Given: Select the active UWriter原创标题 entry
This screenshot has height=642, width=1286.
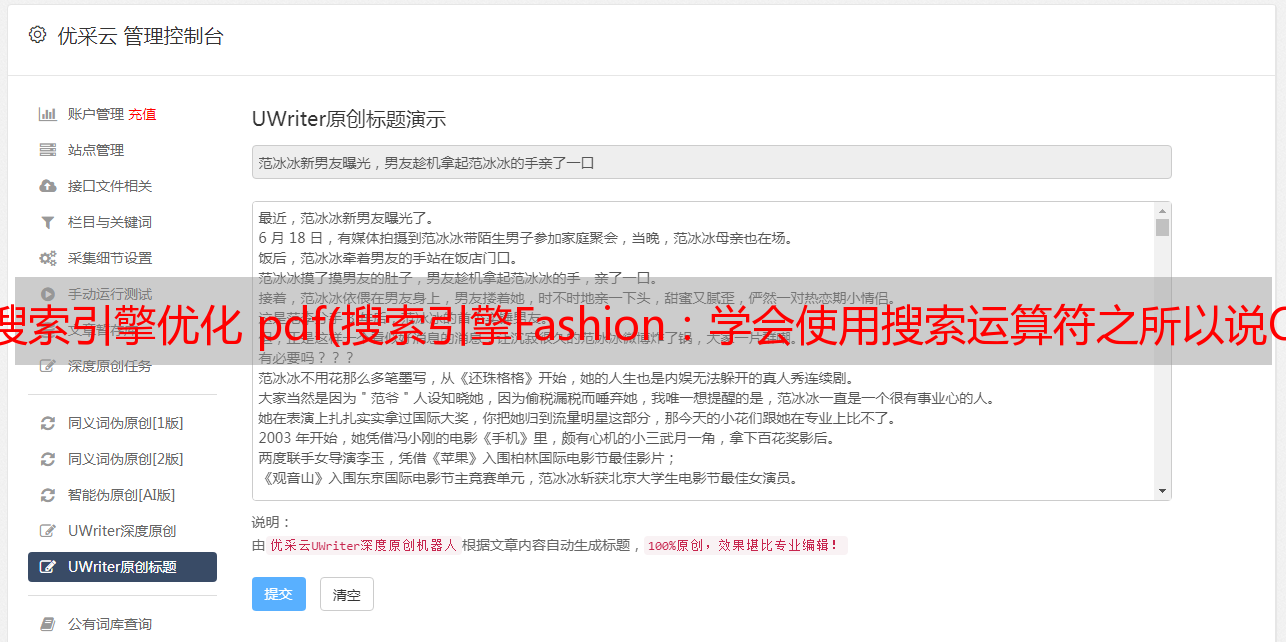Looking at the screenshot, I should point(122,567).
